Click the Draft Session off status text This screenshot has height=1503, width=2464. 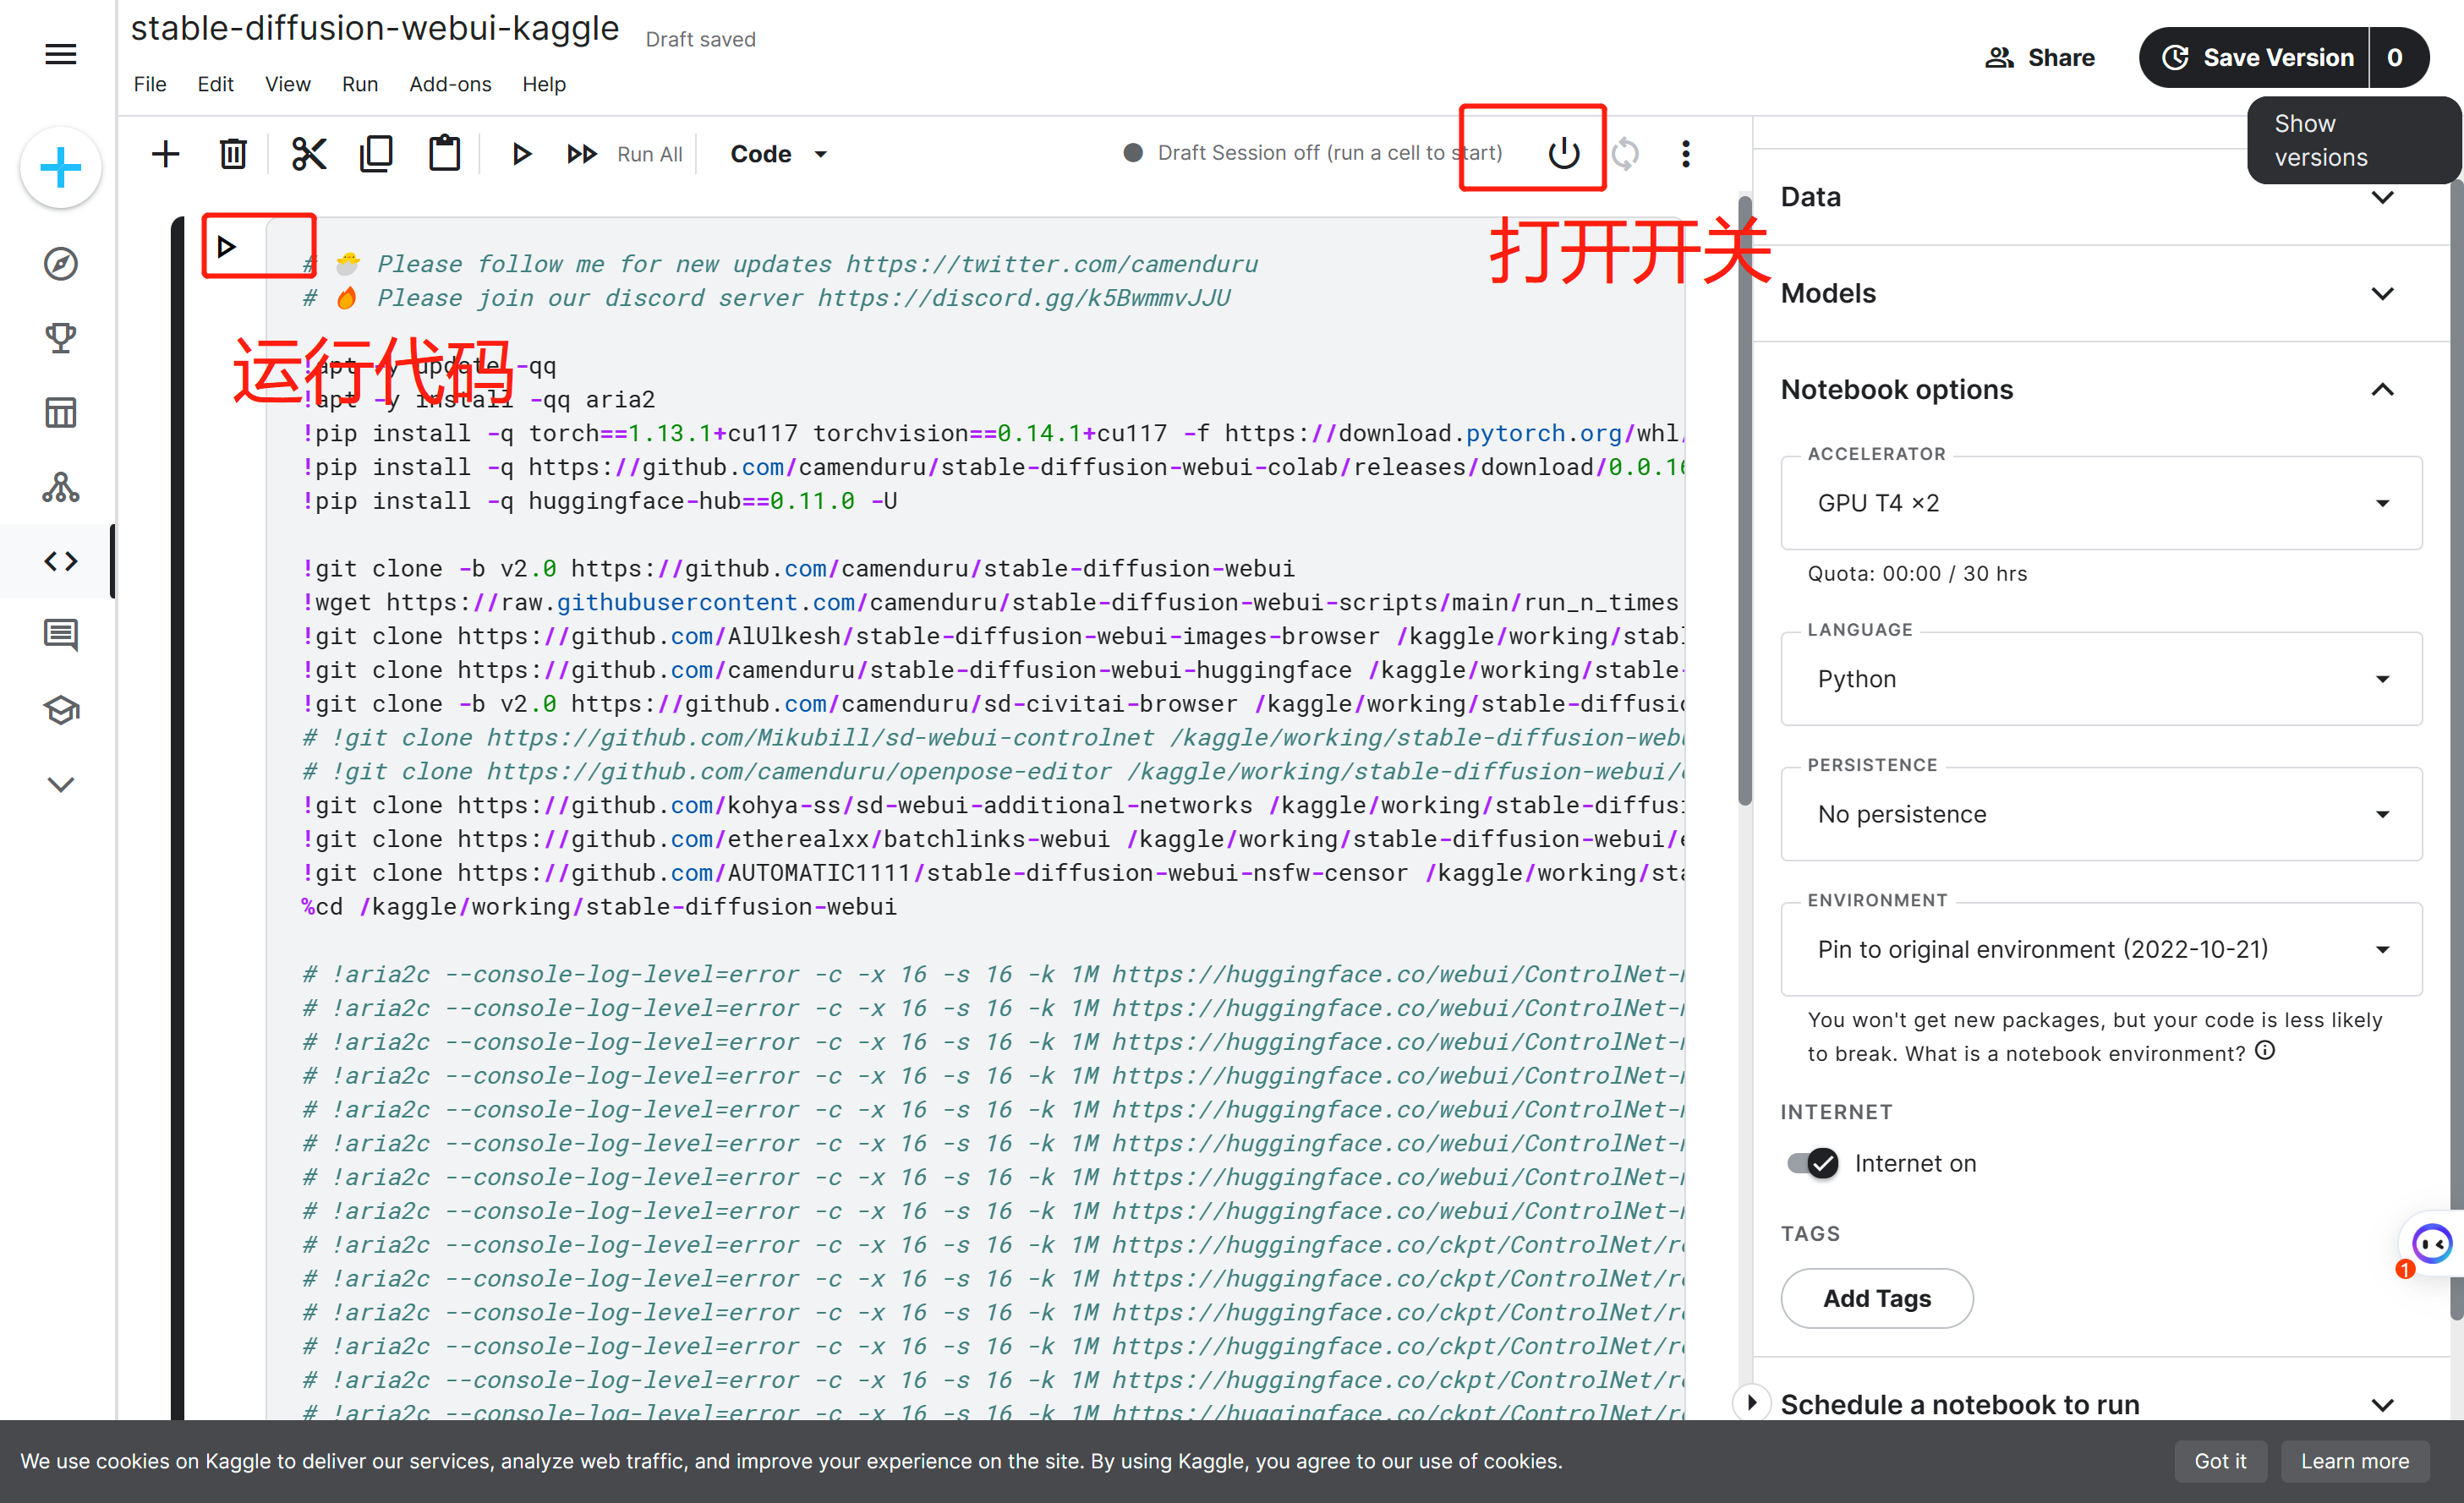[1330, 153]
